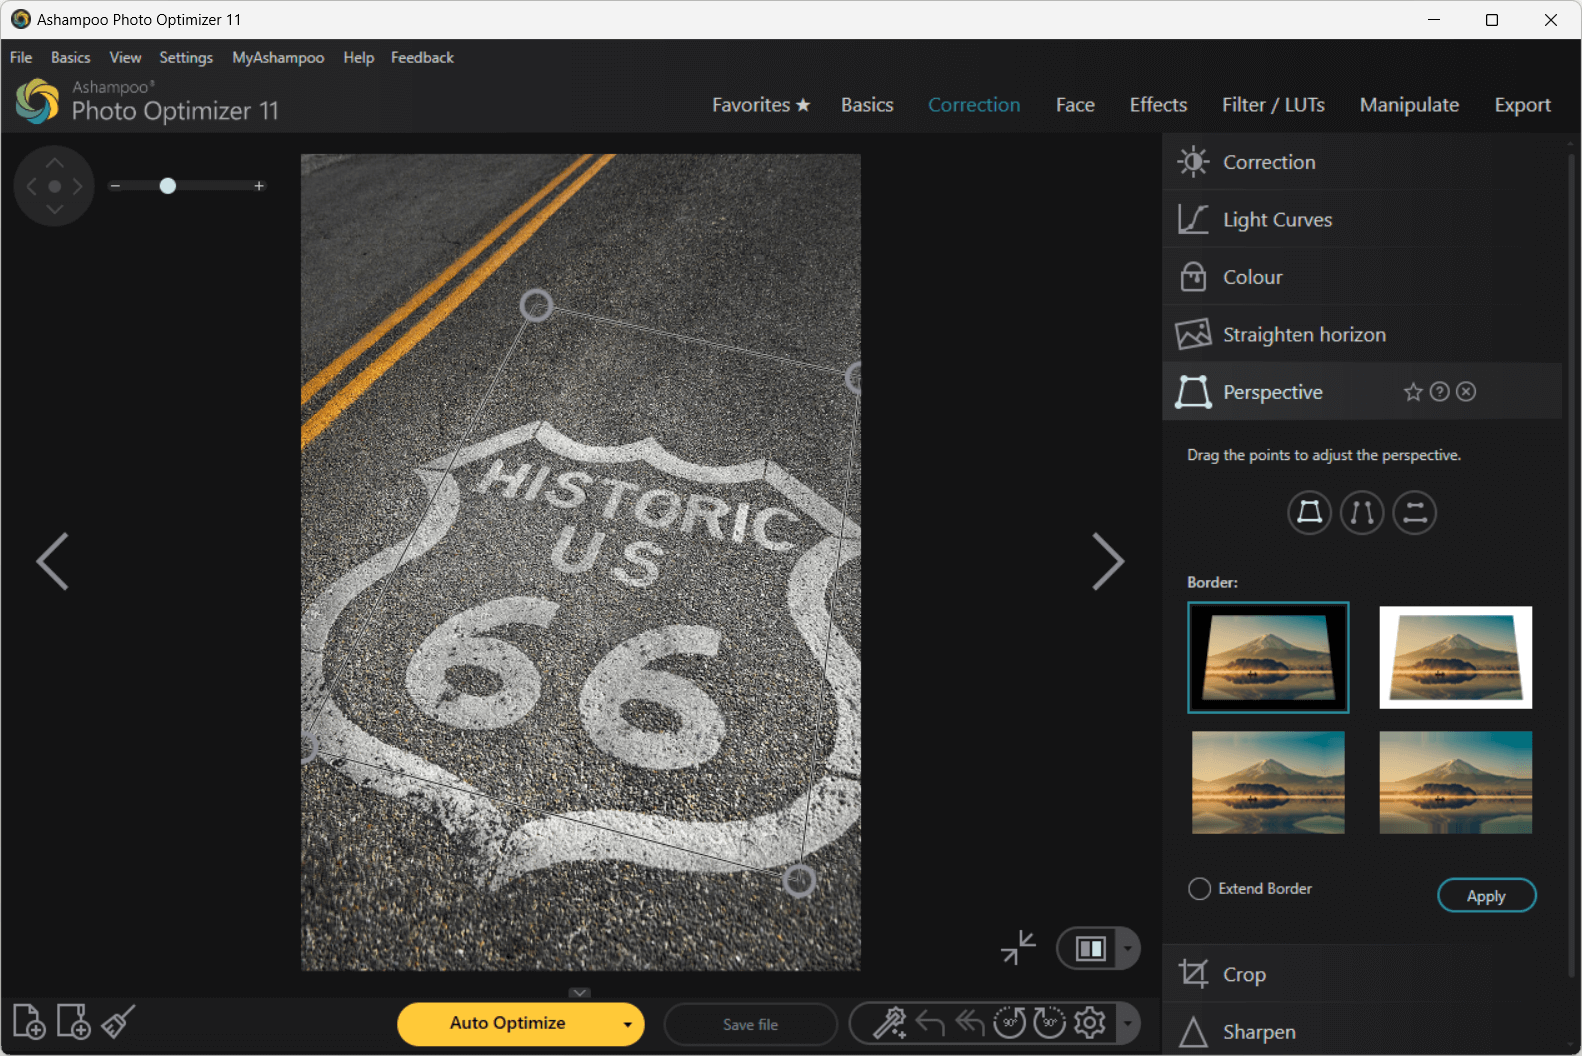The image size is (1582, 1056).
Task: Open the settings gear in bottom toolbar
Action: tap(1089, 1023)
